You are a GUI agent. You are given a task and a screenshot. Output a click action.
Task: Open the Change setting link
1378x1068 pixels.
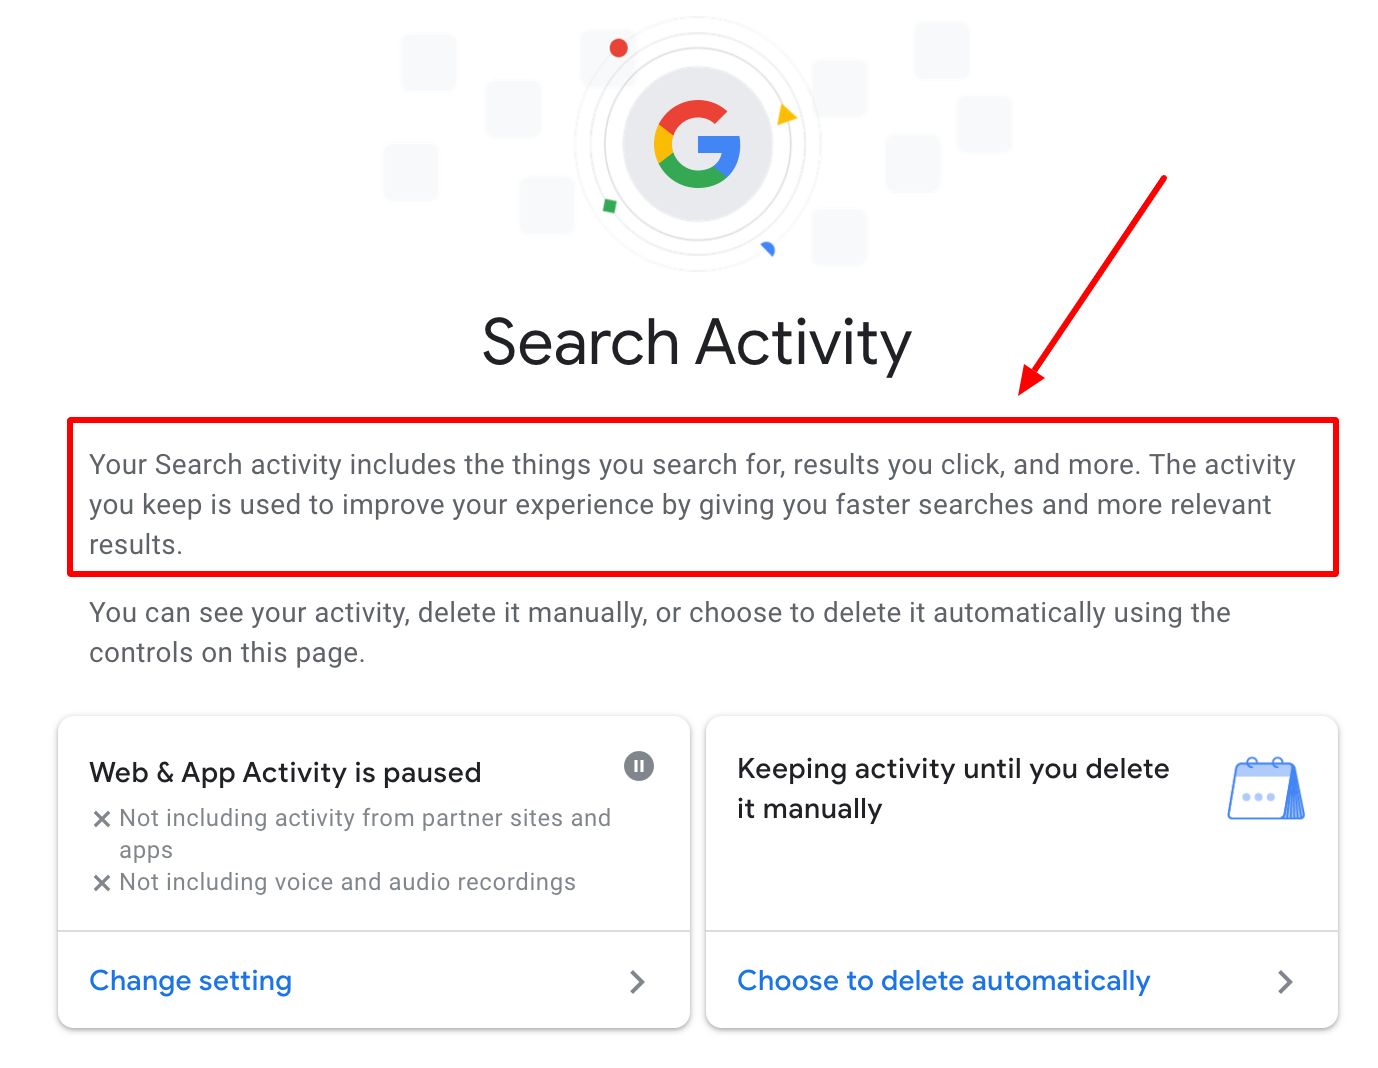(x=191, y=981)
